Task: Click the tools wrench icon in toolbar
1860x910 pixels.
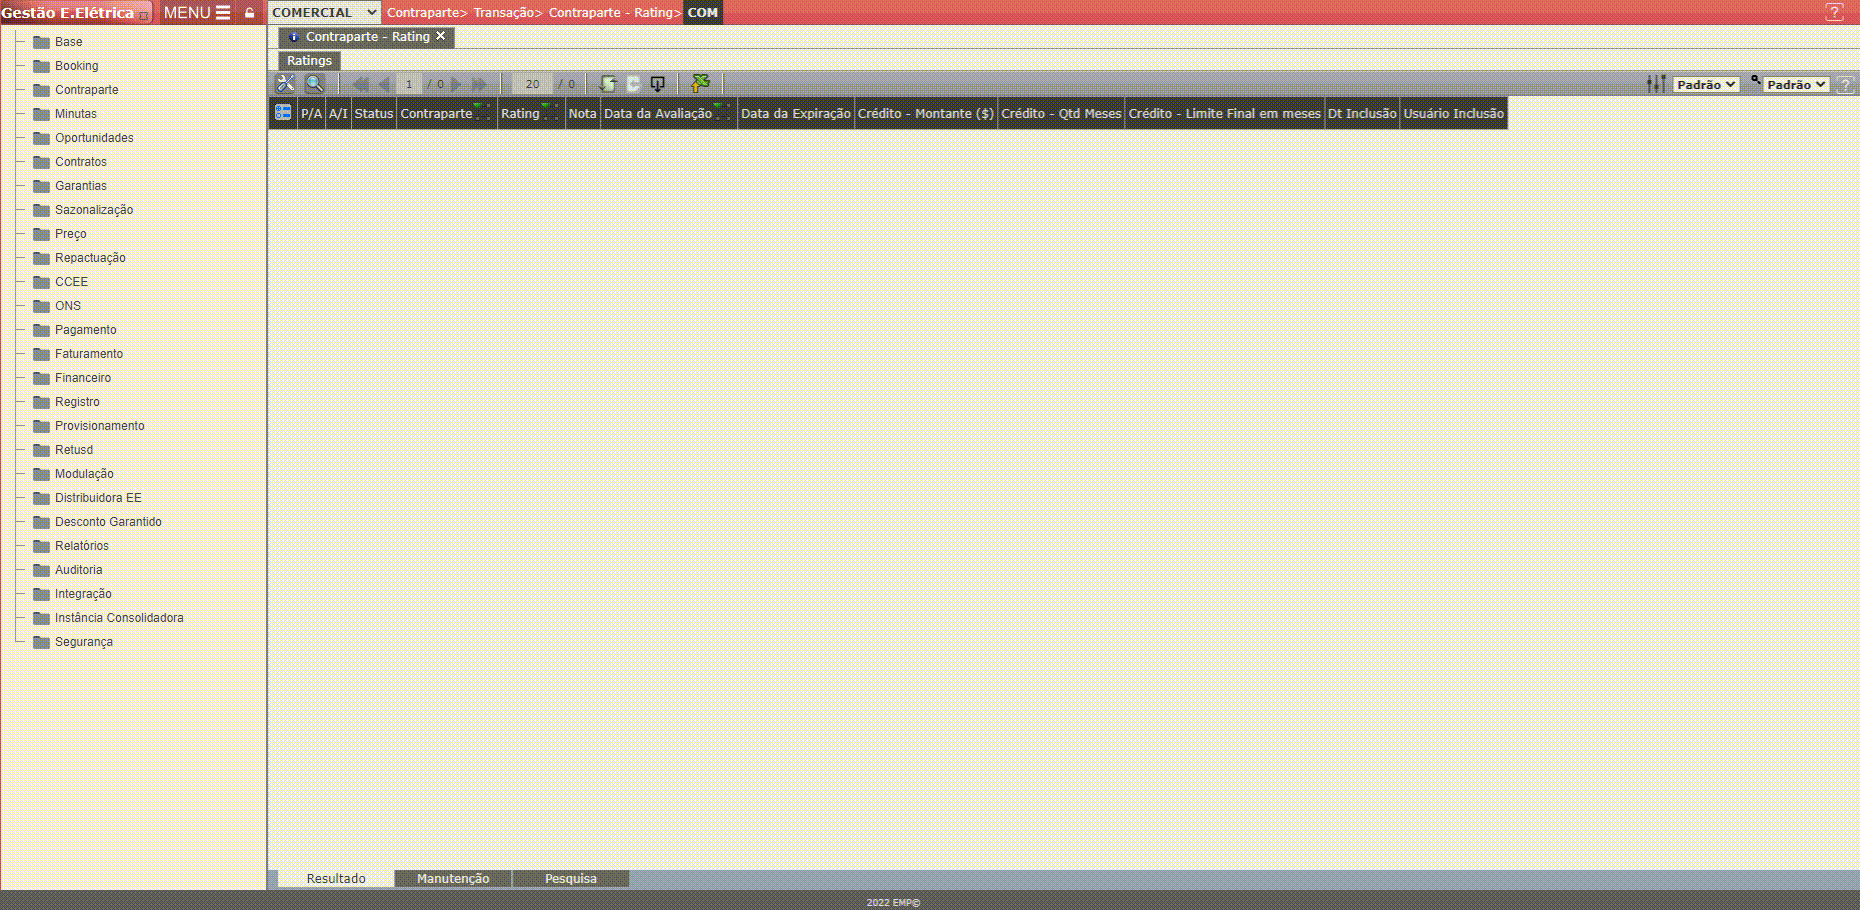Action: click(x=285, y=84)
